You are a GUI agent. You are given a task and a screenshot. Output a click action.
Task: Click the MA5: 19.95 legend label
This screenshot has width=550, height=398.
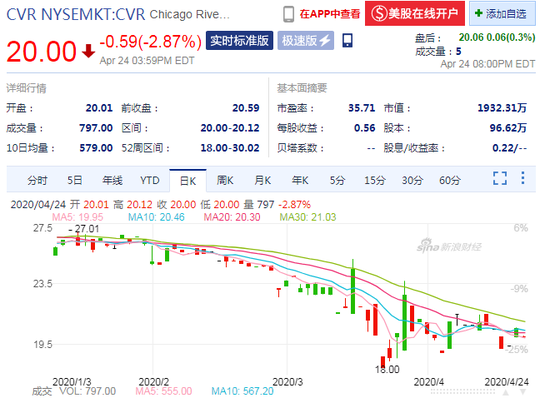click(x=78, y=217)
